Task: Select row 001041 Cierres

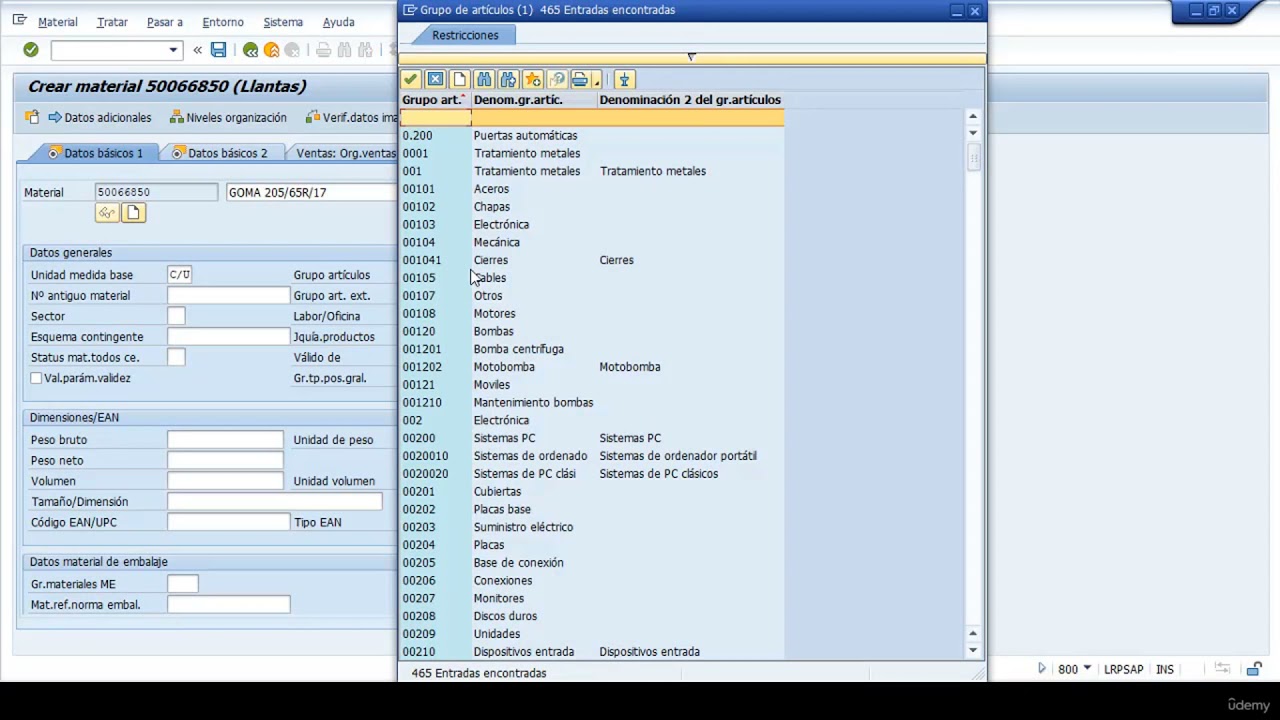Action: click(592, 260)
